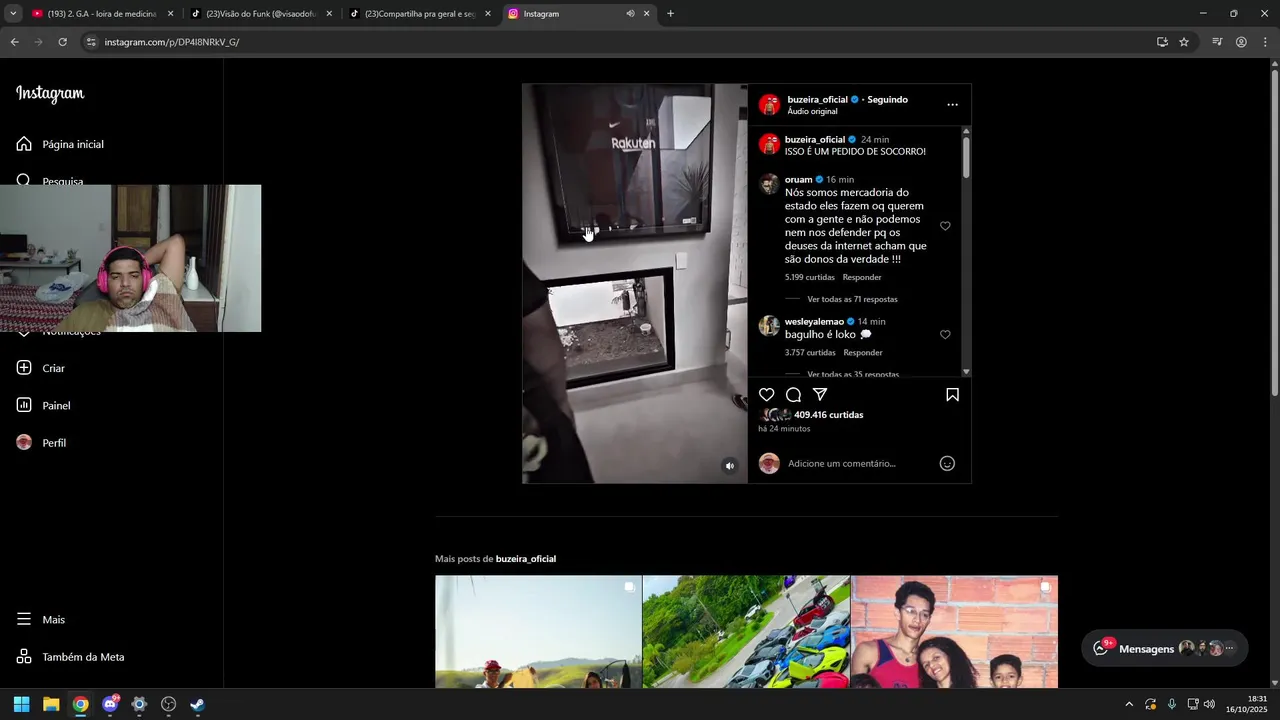This screenshot has width=1280, height=720.
Task: Click Seguindo next to buzeira_oficial
Action: (x=887, y=100)
